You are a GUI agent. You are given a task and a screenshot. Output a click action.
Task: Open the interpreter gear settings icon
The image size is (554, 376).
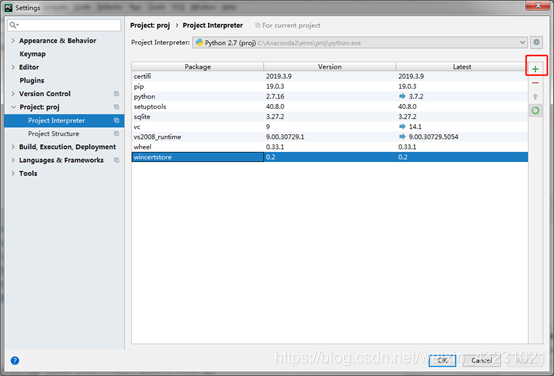click(x=536, y=42)
